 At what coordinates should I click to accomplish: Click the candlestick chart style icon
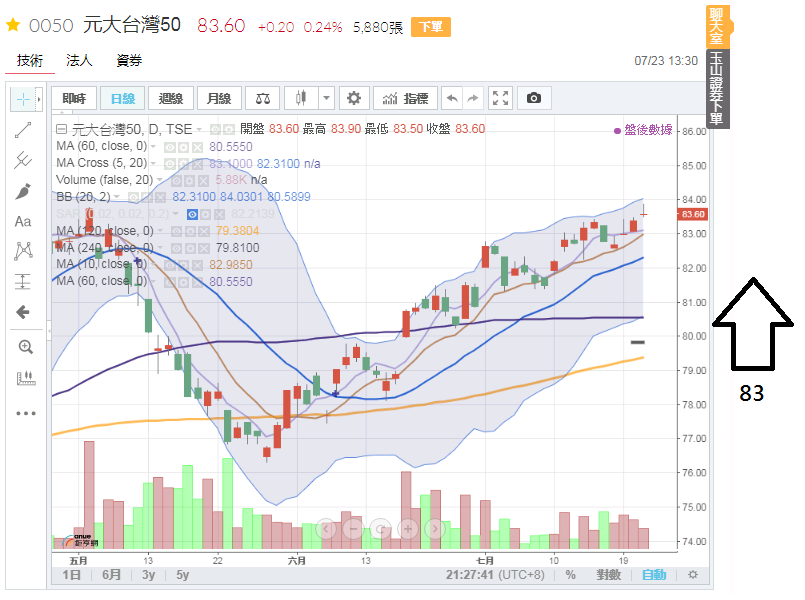click(x=301, y=98)
